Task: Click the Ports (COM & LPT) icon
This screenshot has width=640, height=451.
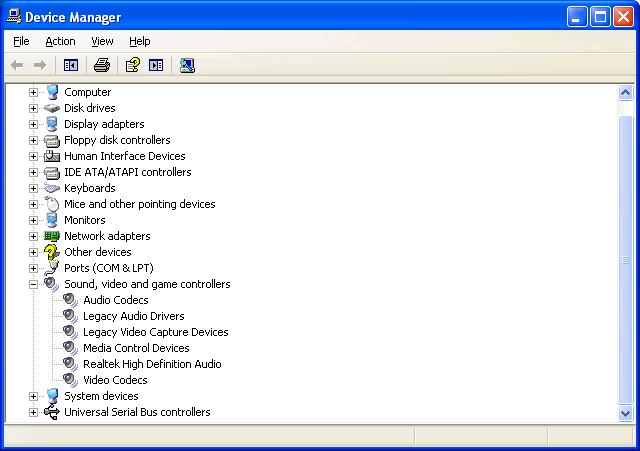Action: [52, 268]
